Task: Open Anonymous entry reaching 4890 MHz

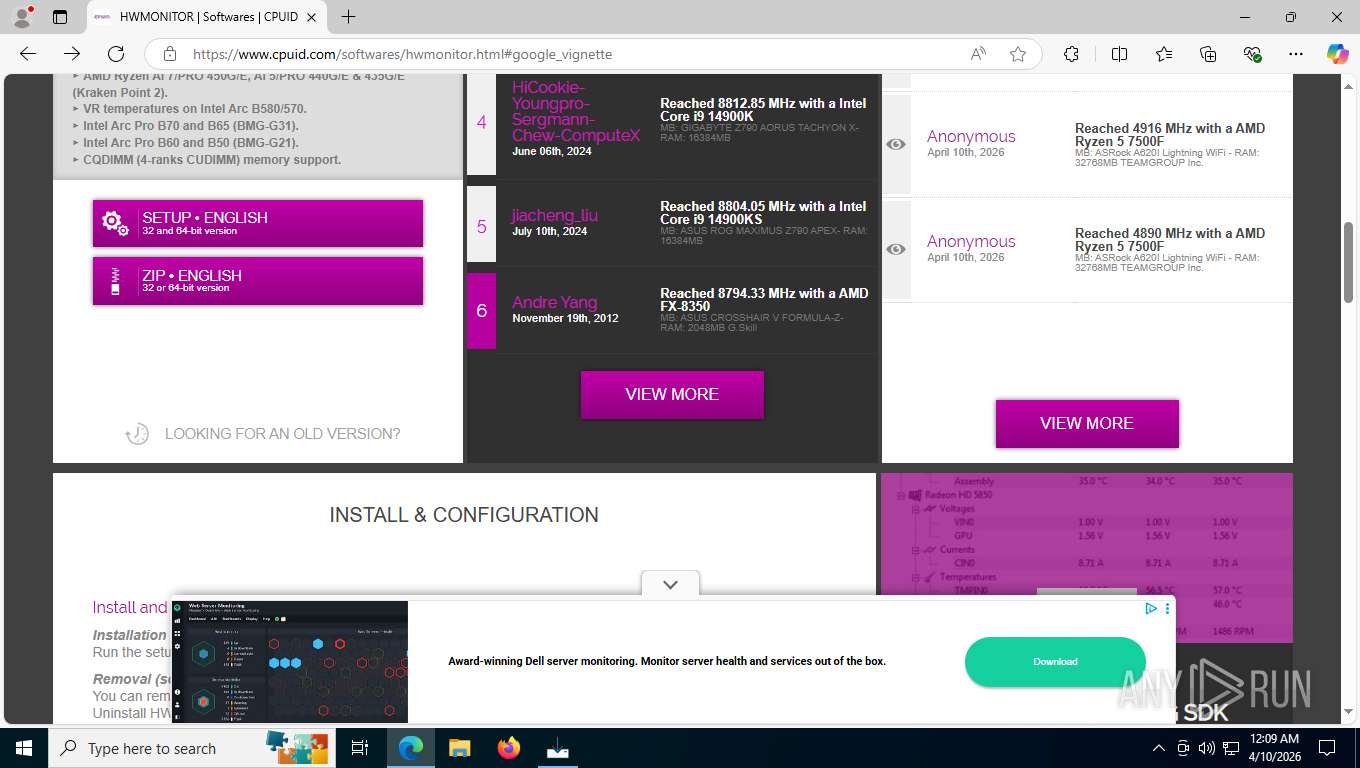Action: (x=970, y=241)
